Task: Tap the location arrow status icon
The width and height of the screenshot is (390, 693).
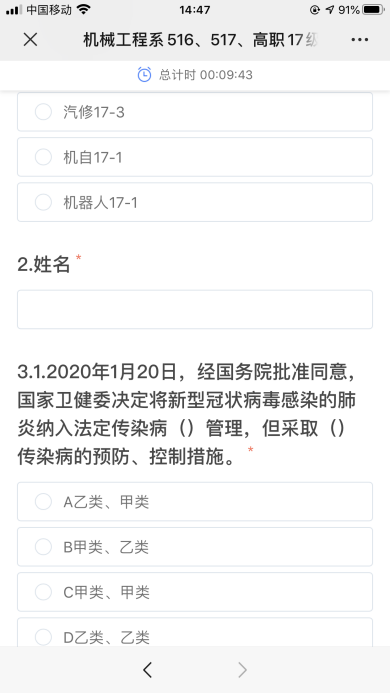Action: (329, 10)
